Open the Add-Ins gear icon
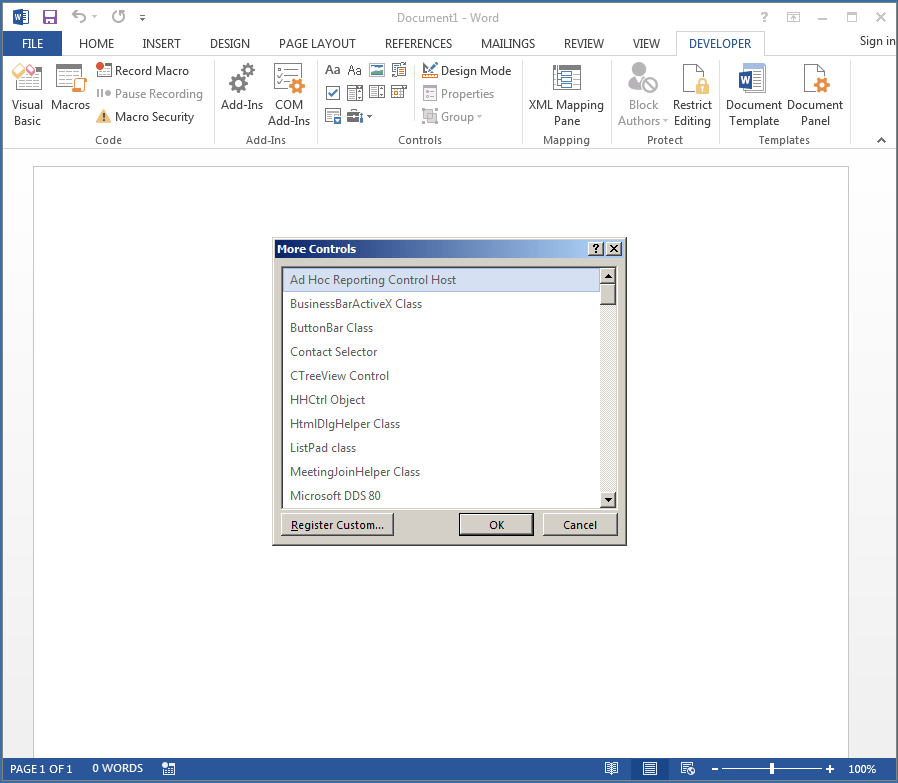Screen dimensions: 898x783 [x=242, y=88]
